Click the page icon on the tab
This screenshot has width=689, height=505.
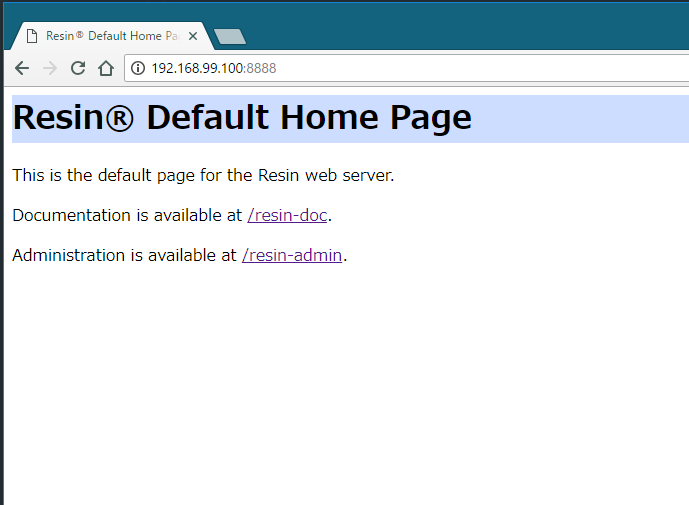(x=32, y=36)
